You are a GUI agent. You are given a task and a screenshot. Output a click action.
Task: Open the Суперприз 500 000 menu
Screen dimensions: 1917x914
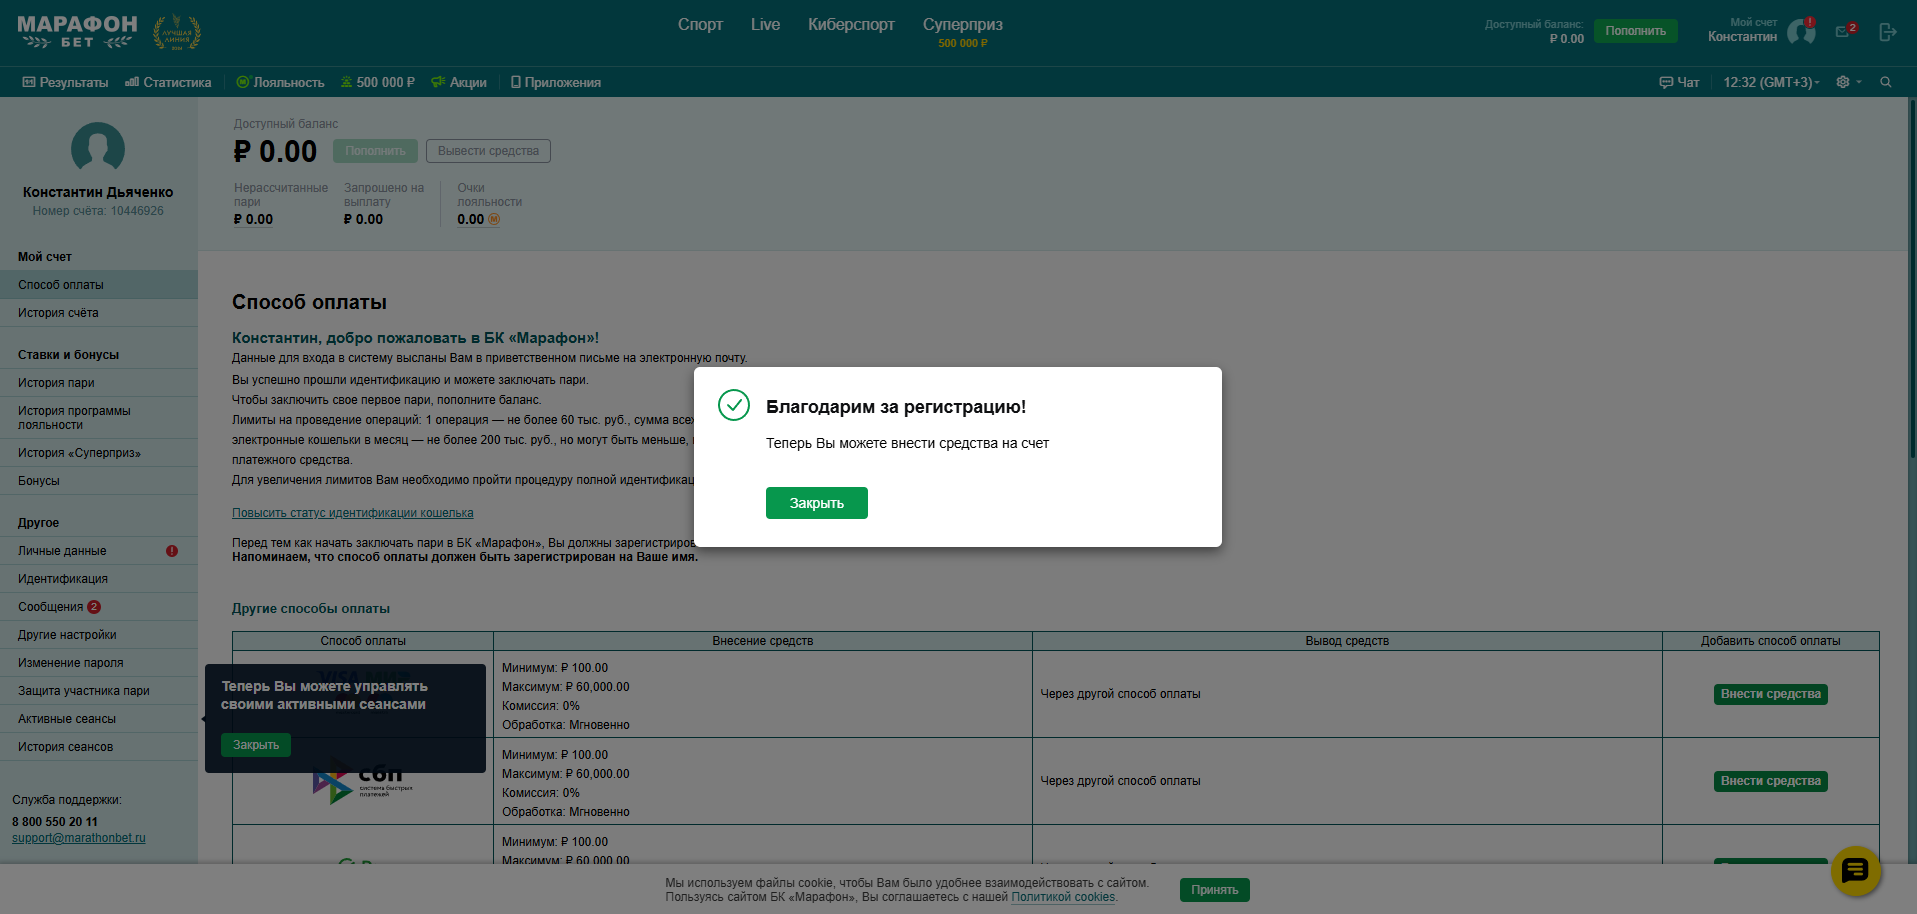[x=962, y=31]
